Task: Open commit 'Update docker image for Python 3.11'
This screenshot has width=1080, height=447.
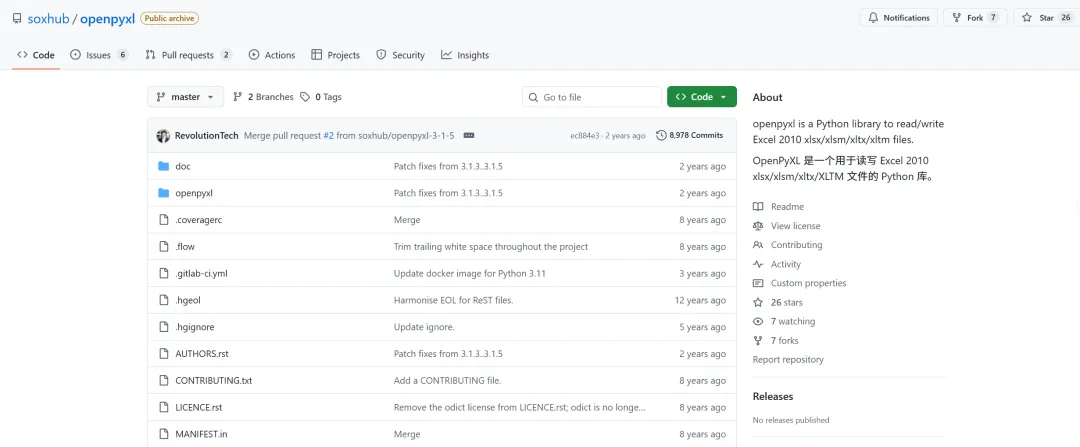Action: (470, 273)
